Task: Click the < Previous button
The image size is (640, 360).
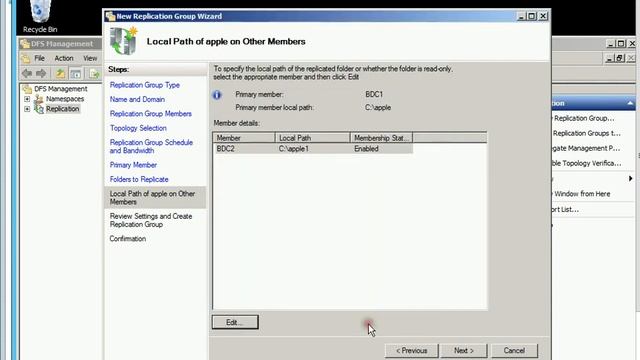Action: pyautogui.click(x=412, y=351)
